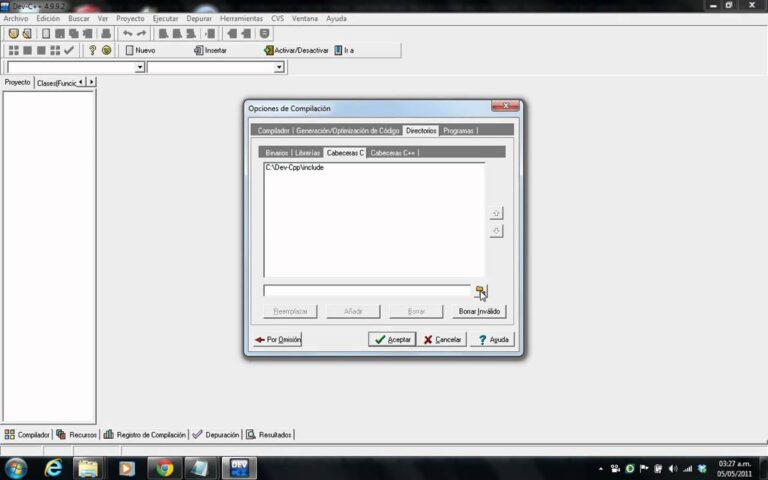The height and width of the screenshot is (480, 768).
Task: Click the Por Omisión button
Action: pos(278,339)
